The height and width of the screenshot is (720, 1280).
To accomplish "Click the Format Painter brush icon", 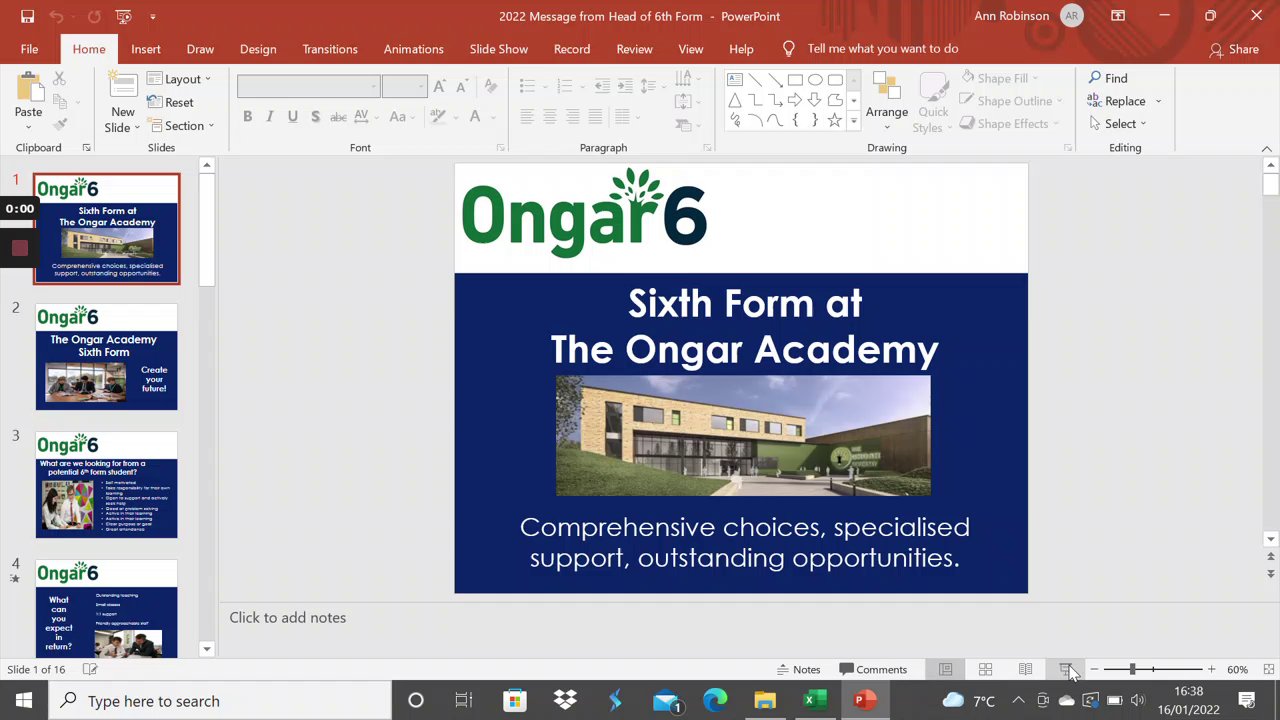I will coord(59,124).
